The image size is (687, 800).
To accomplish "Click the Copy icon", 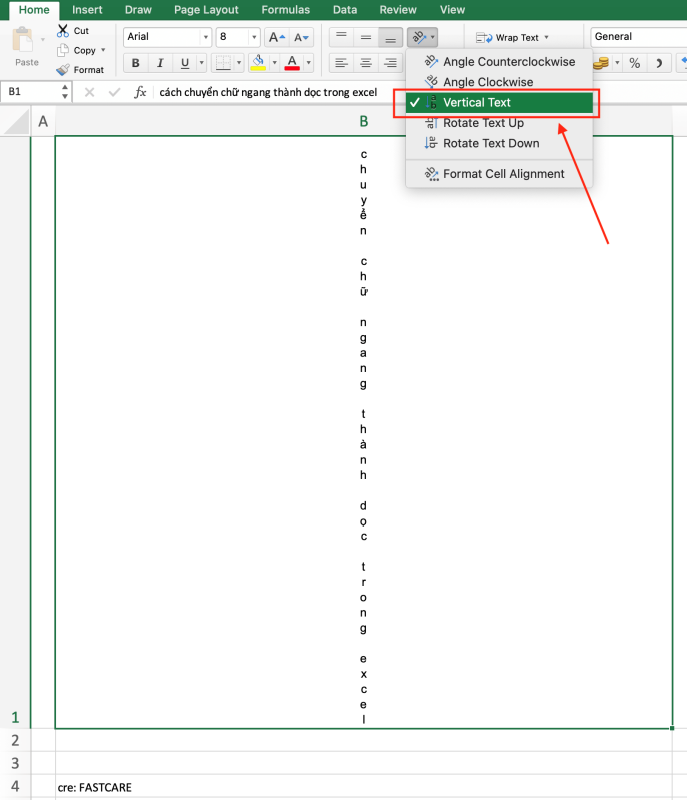I will tap(63, 50).
